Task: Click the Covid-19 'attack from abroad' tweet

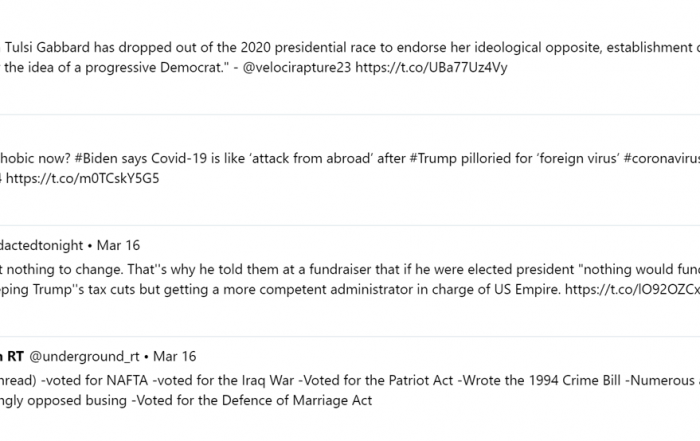Action: tap(350, 168)
